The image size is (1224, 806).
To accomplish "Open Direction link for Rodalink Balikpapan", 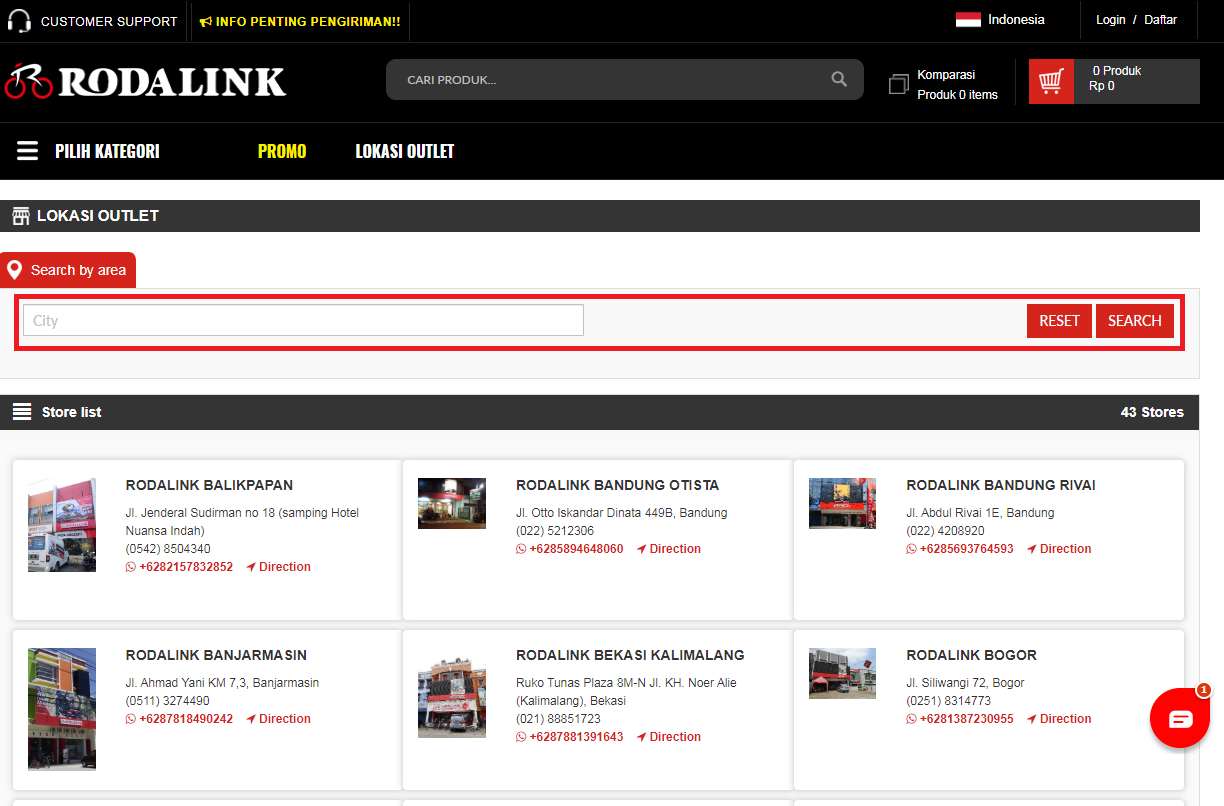I will (278, 567).
